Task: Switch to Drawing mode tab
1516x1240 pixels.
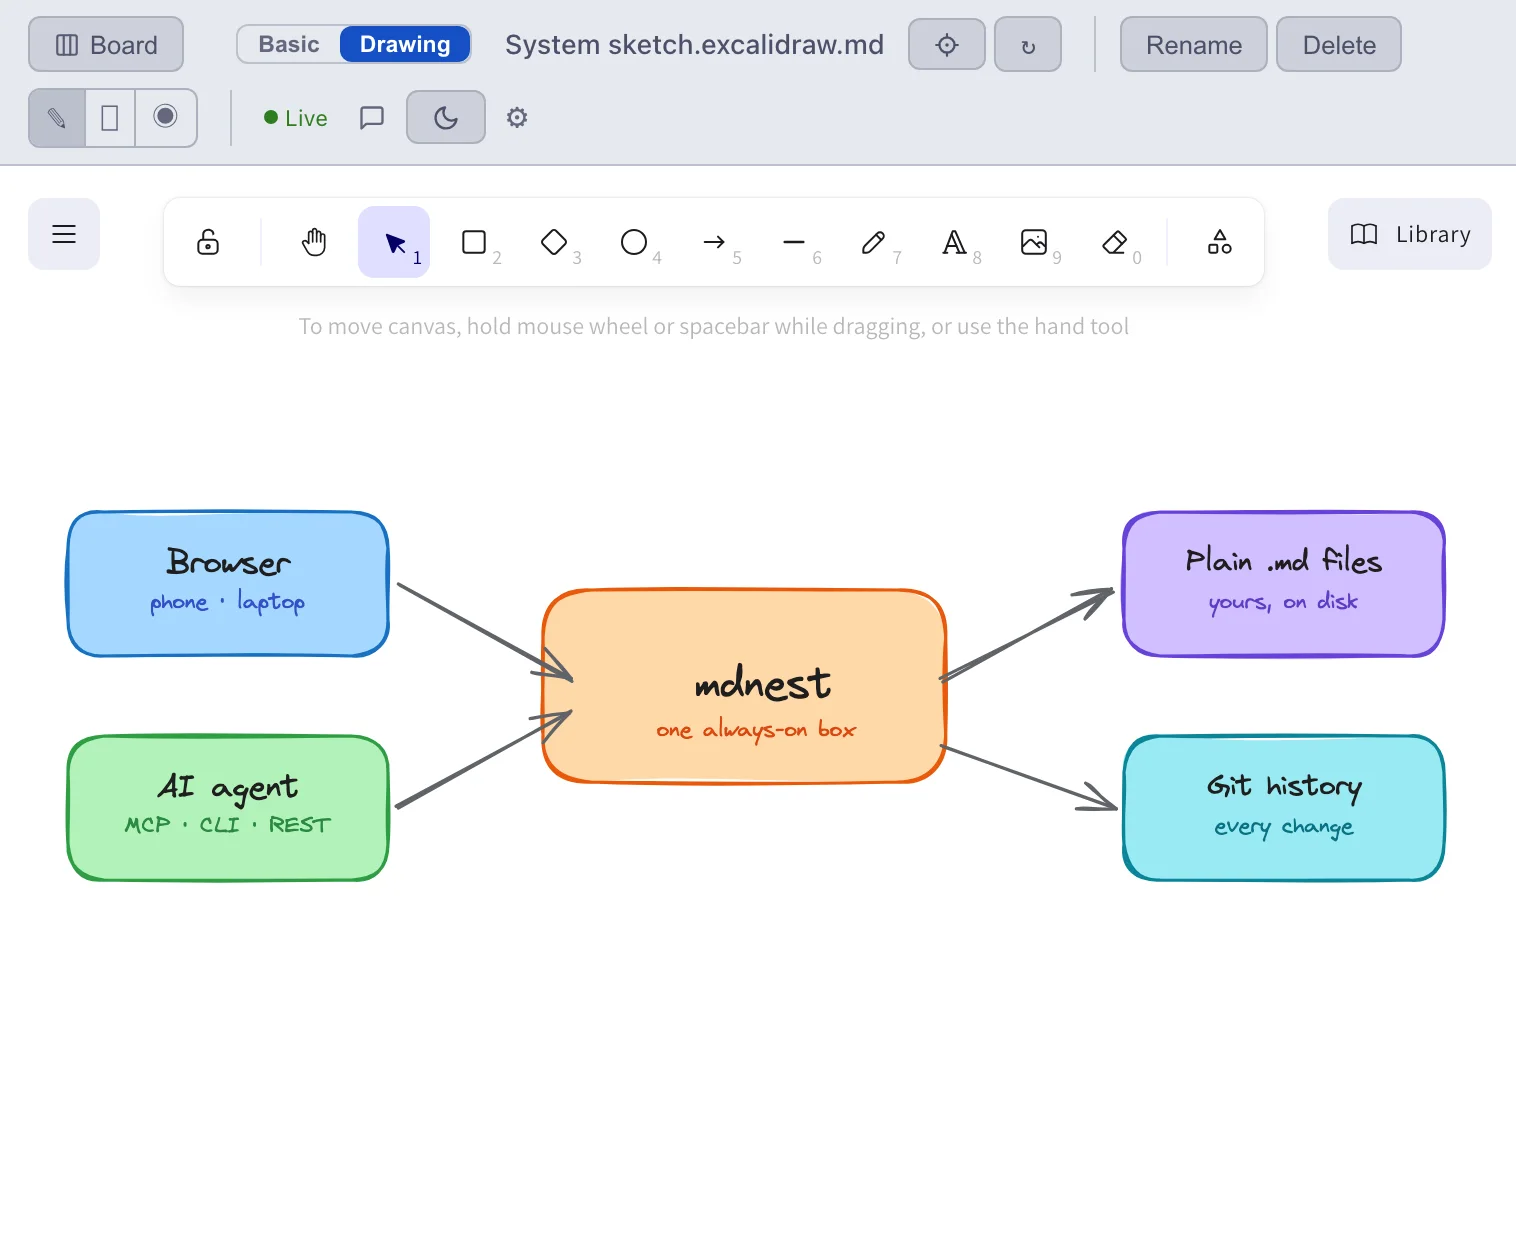Action: (x=405, y=44)
